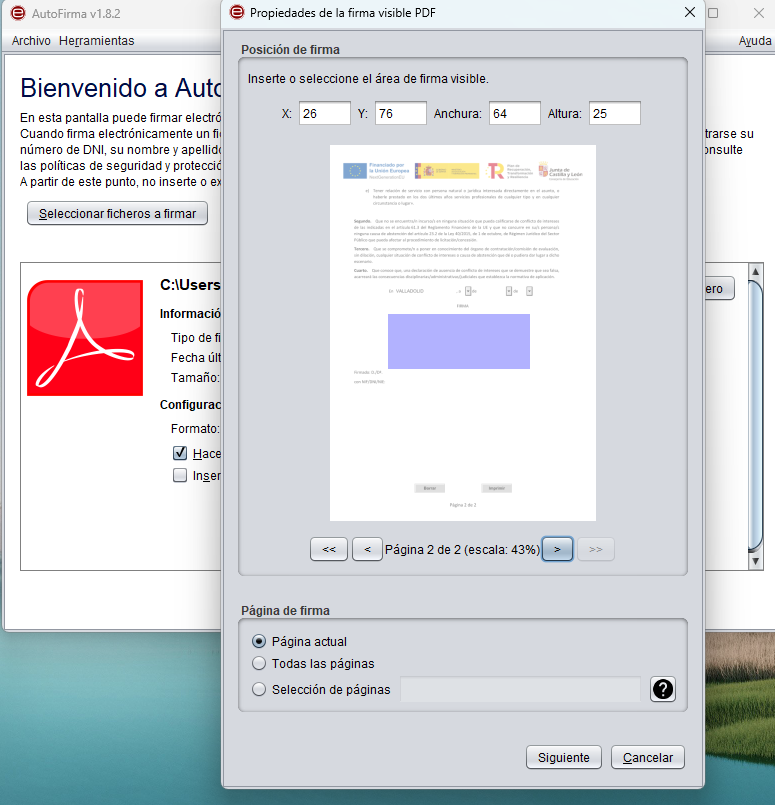Click the Cancelar button
This screenshot has width=775, height=805.
pos(648,757)
